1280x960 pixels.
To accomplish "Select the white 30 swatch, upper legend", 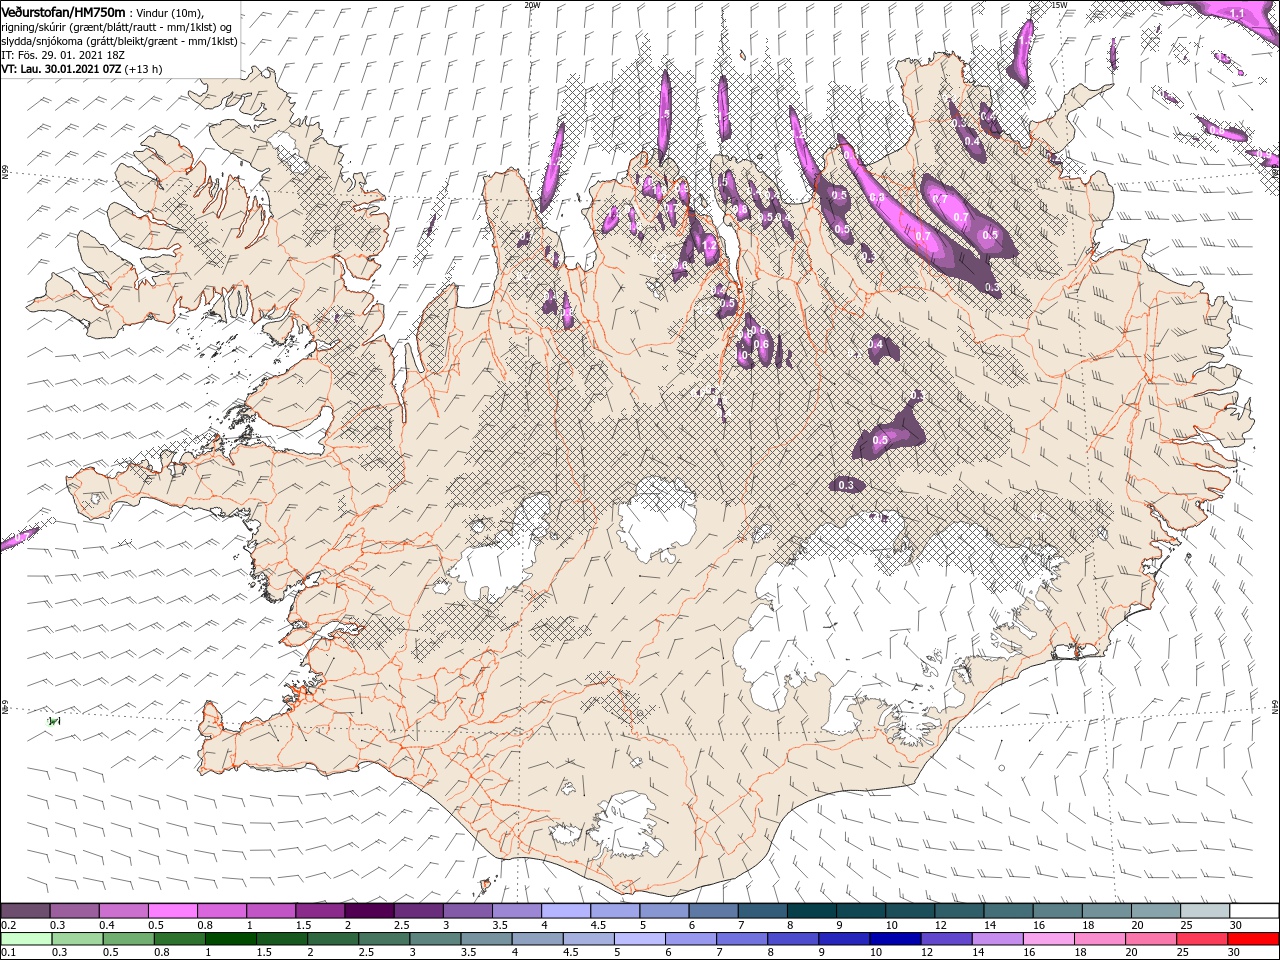I will tap(1255, 911).
